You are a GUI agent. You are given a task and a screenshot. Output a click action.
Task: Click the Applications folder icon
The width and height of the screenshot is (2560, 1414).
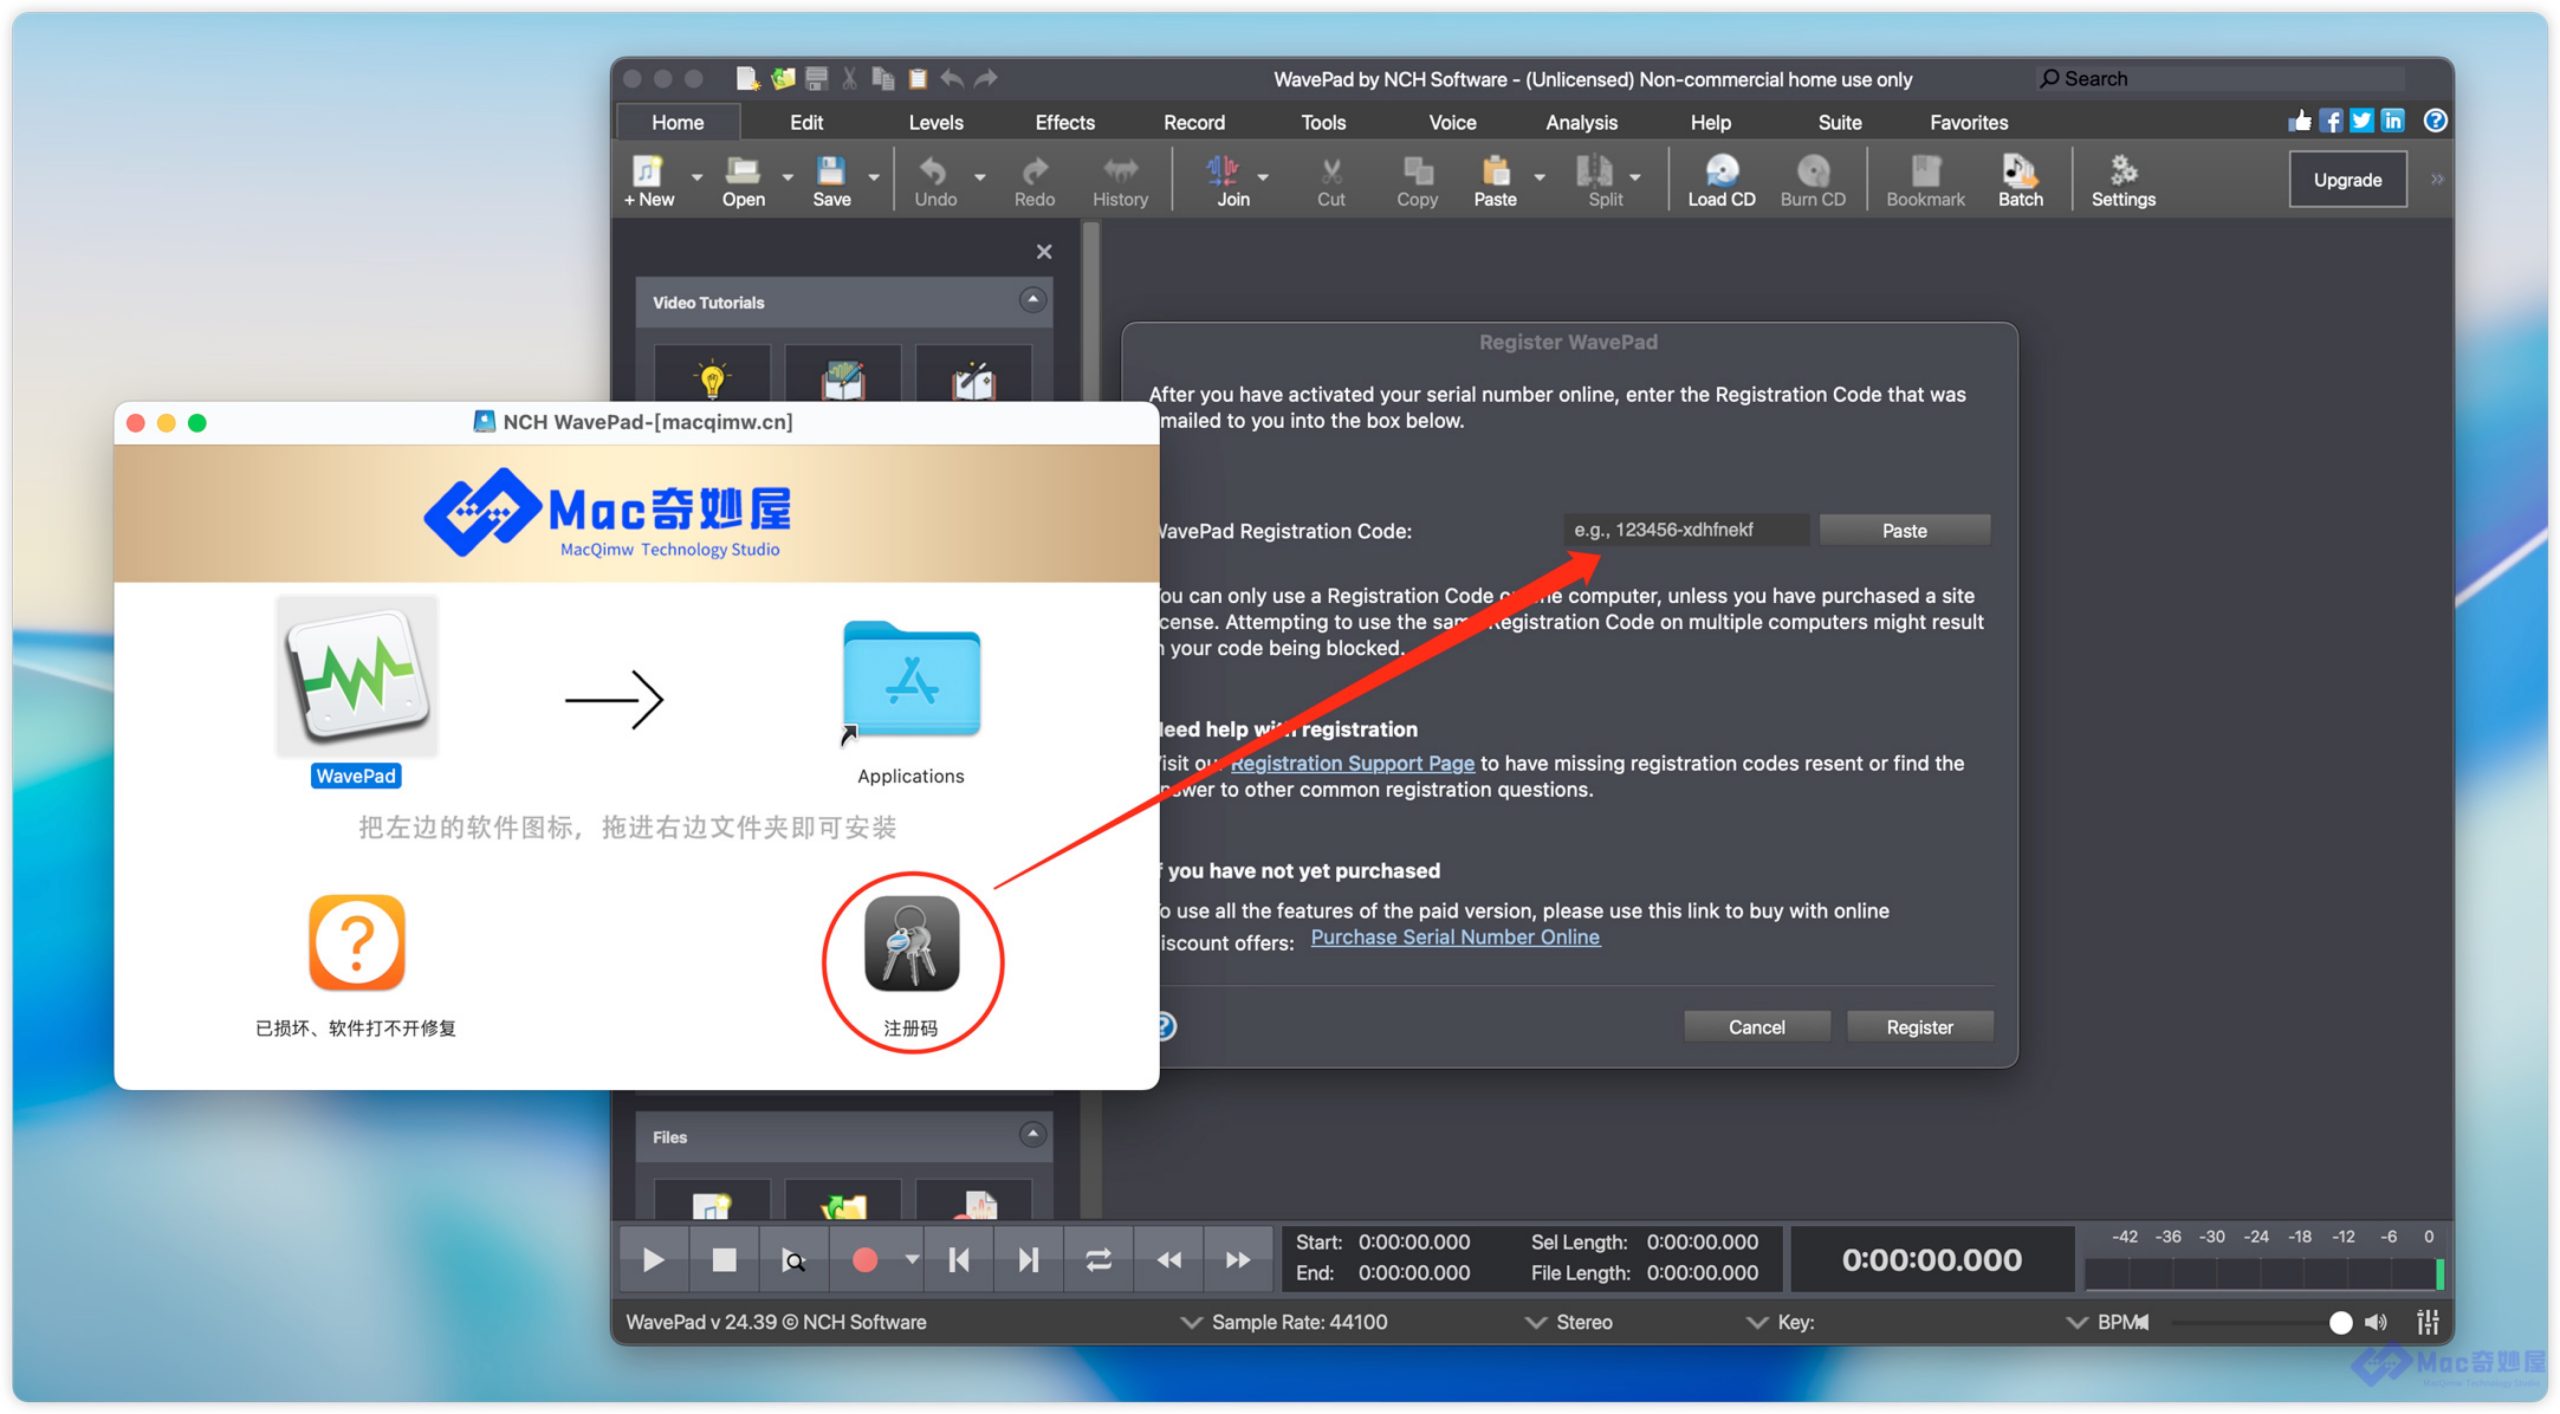(911, 681)
